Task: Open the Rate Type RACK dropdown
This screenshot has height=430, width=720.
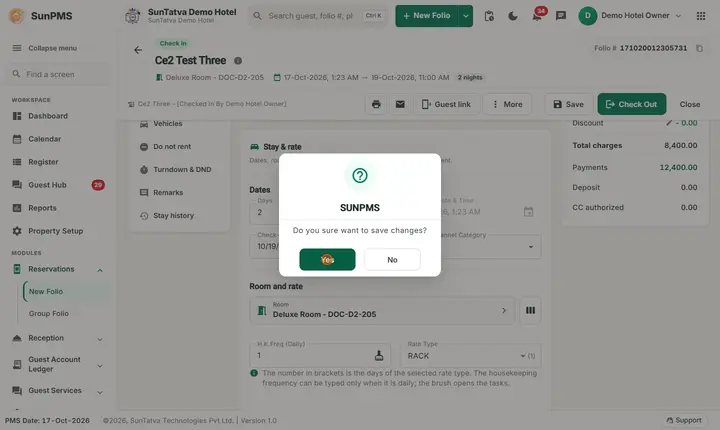Action: [471, 356]
